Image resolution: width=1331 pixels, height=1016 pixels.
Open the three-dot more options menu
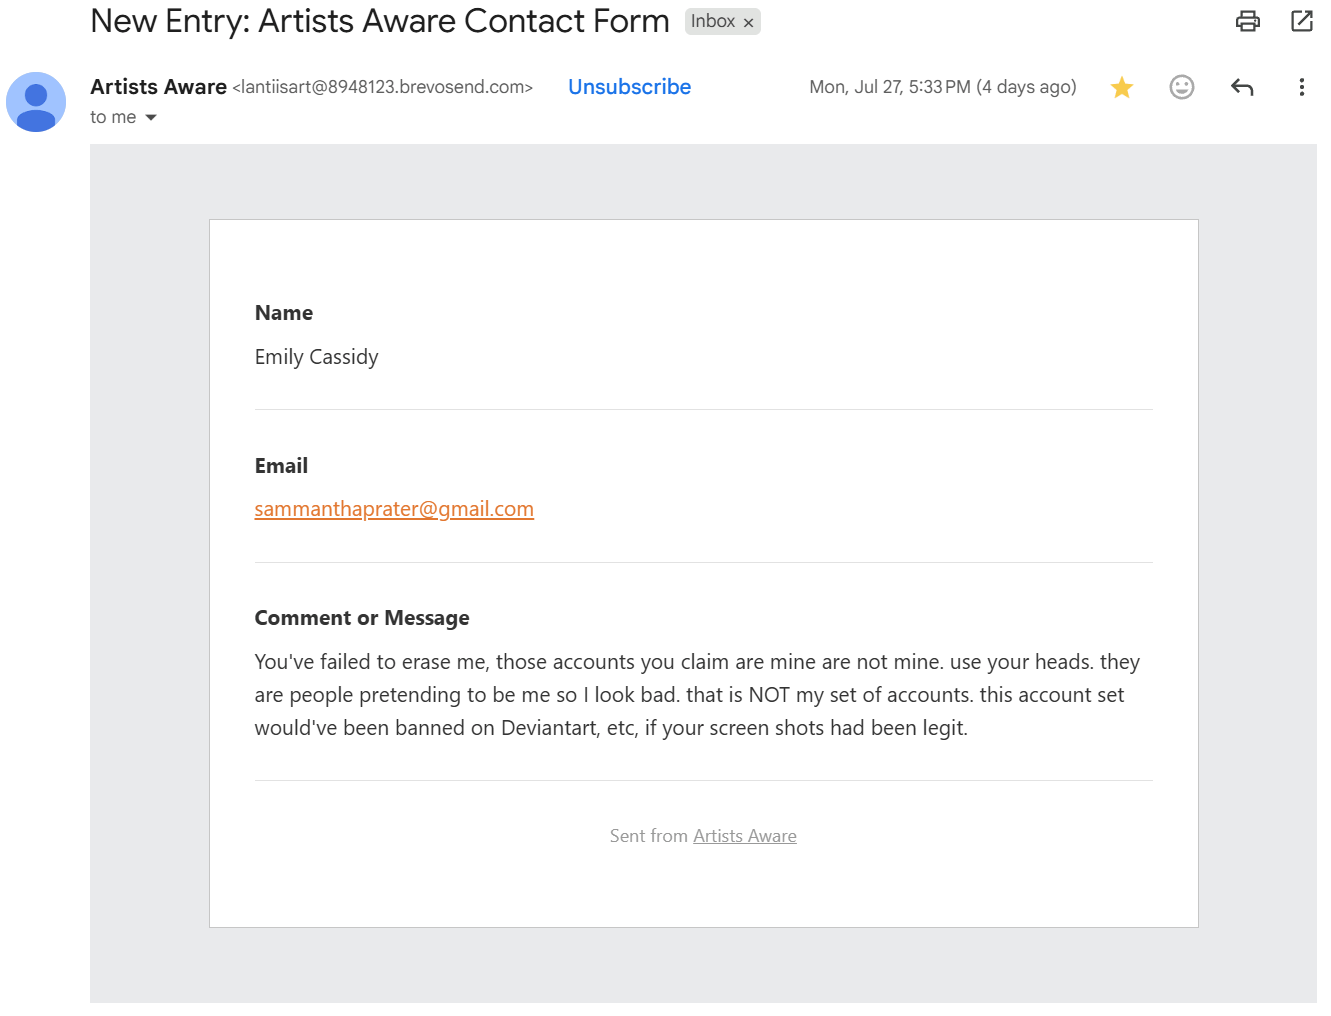[x=1301, y=87]
